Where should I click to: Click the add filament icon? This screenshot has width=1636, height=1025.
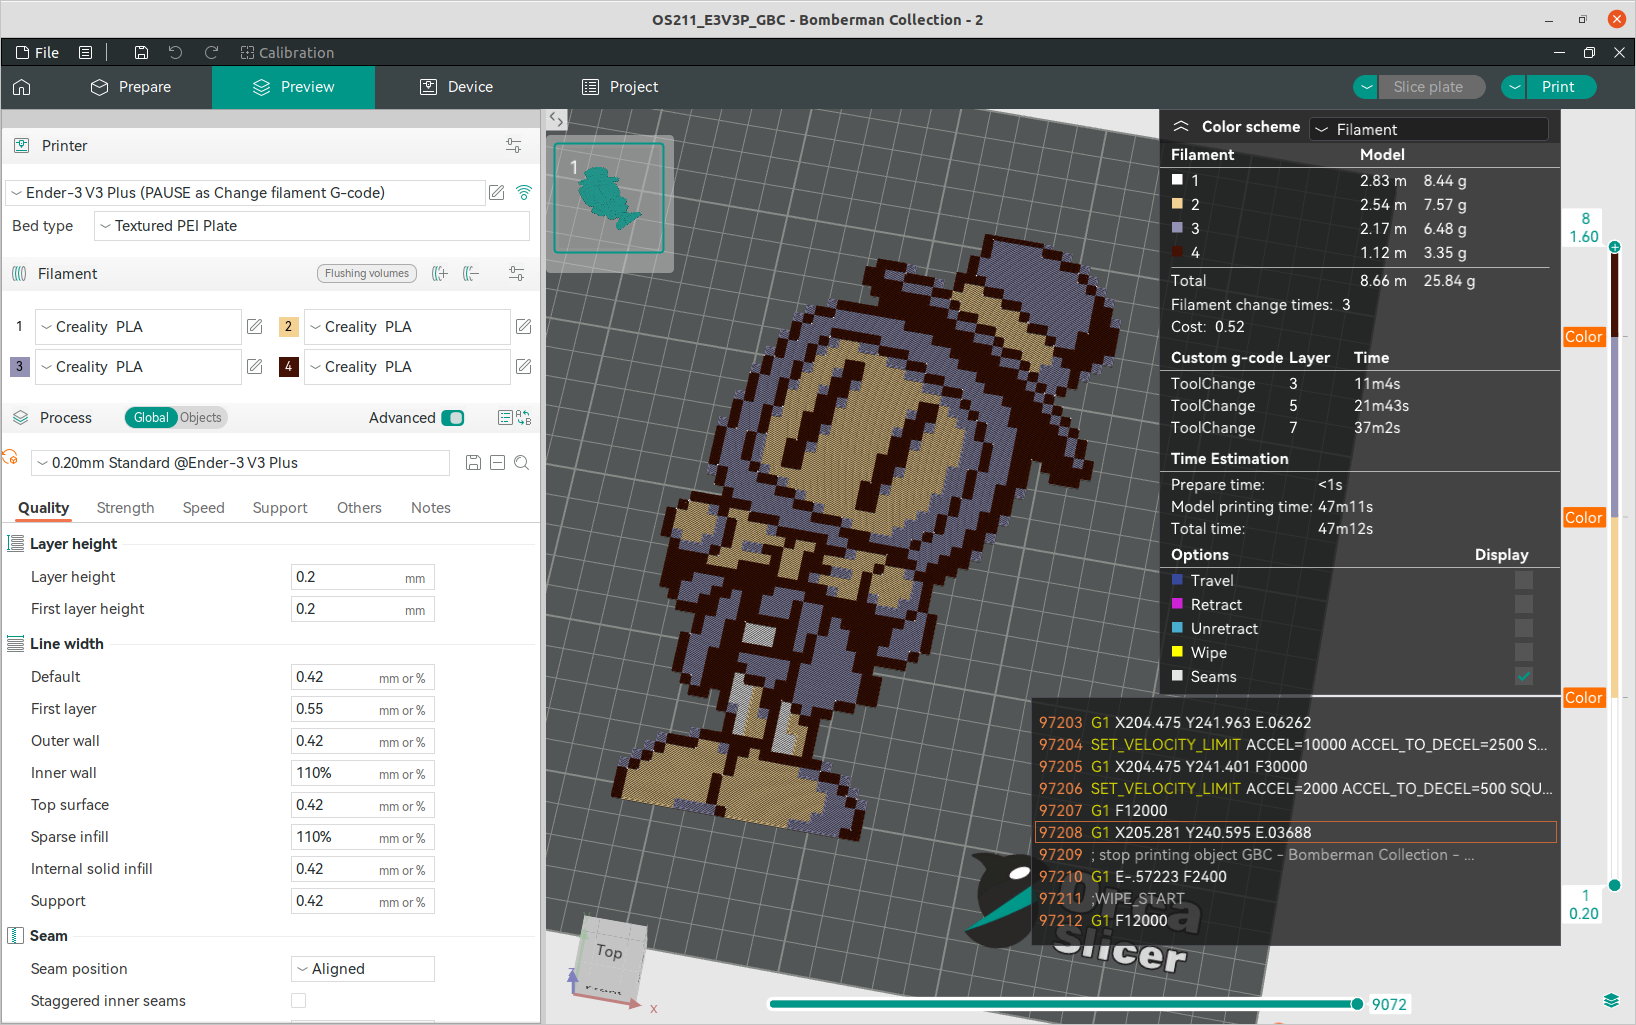pyautogui.click(x=439, y=273)
